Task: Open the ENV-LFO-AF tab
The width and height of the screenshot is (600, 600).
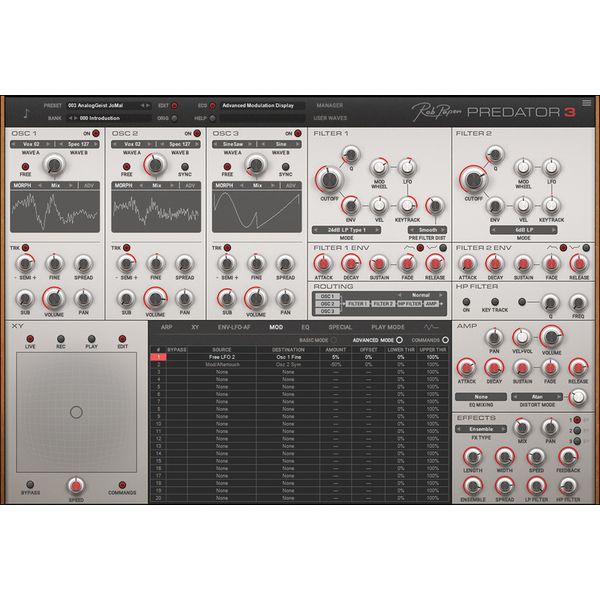Action: [x=234, y=327]
